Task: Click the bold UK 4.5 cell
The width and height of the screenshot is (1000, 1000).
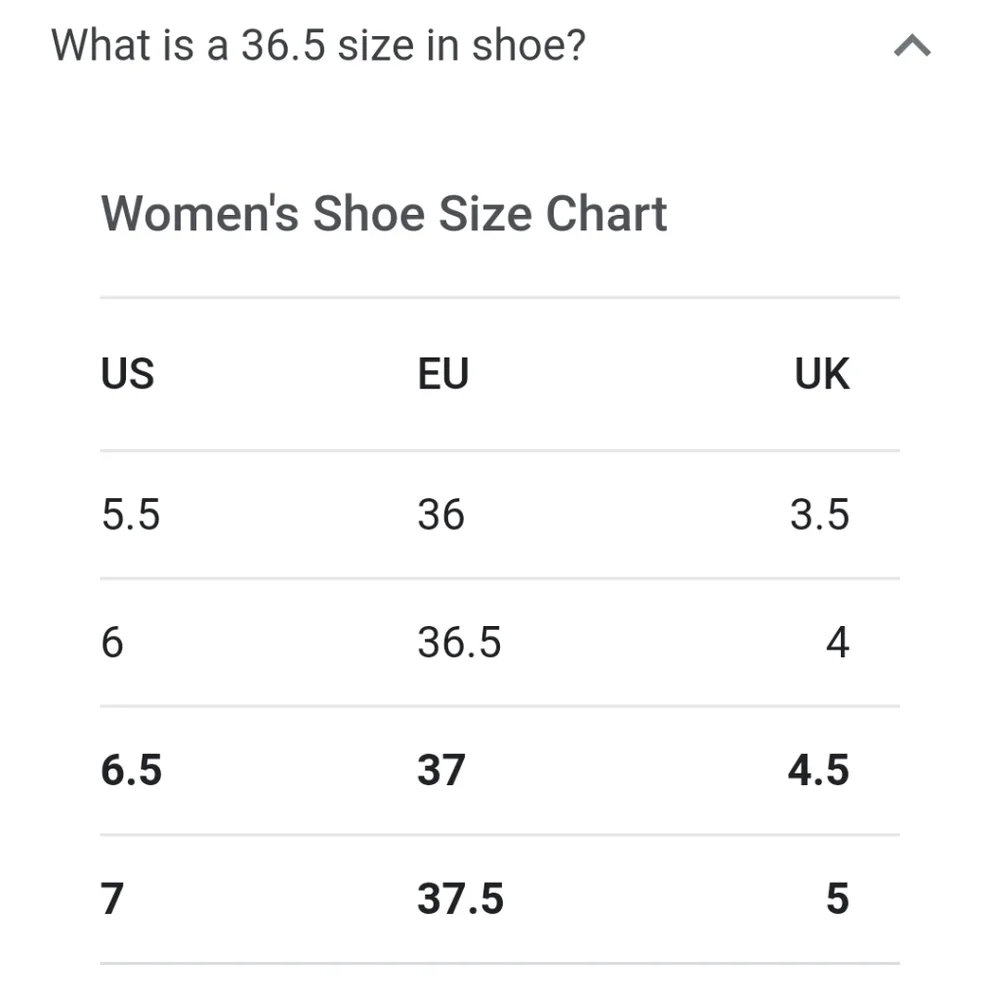Action: 819,770
